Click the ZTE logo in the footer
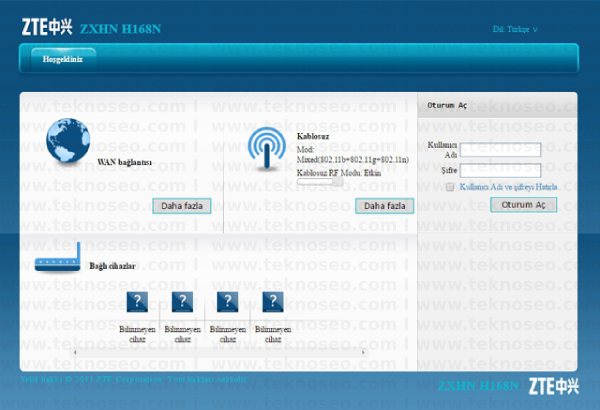 click(x=554, y=386)
